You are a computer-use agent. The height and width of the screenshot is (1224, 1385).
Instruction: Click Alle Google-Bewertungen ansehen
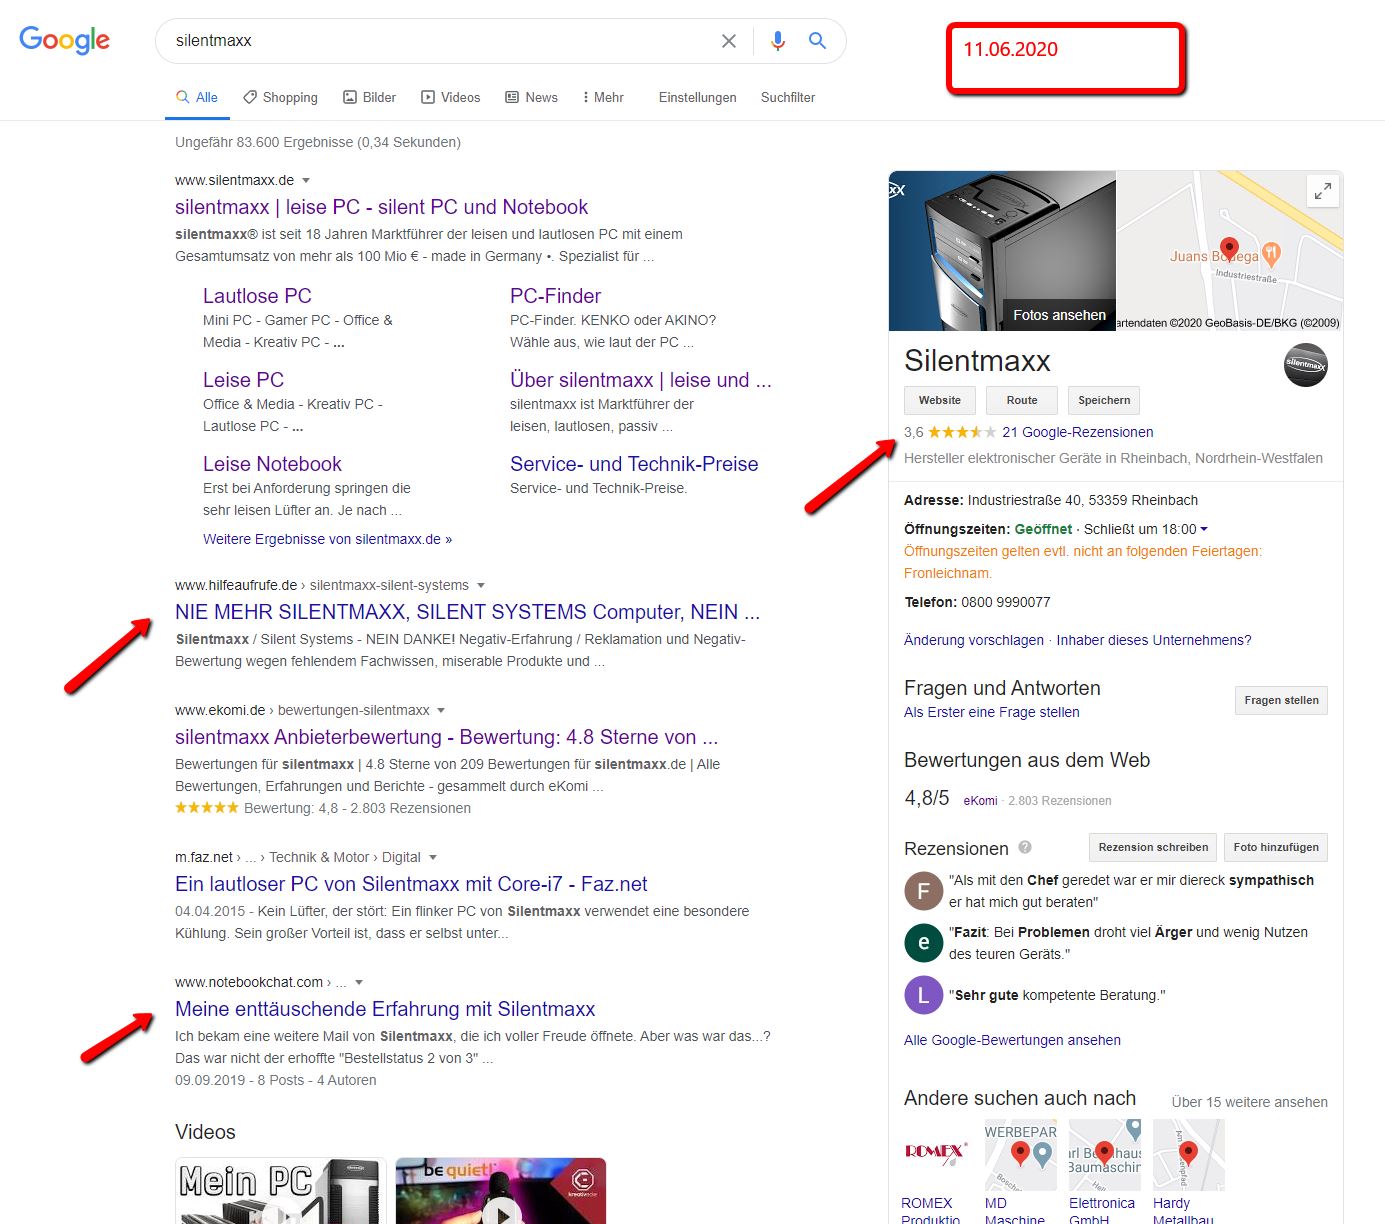(x=1012, y=1040)
